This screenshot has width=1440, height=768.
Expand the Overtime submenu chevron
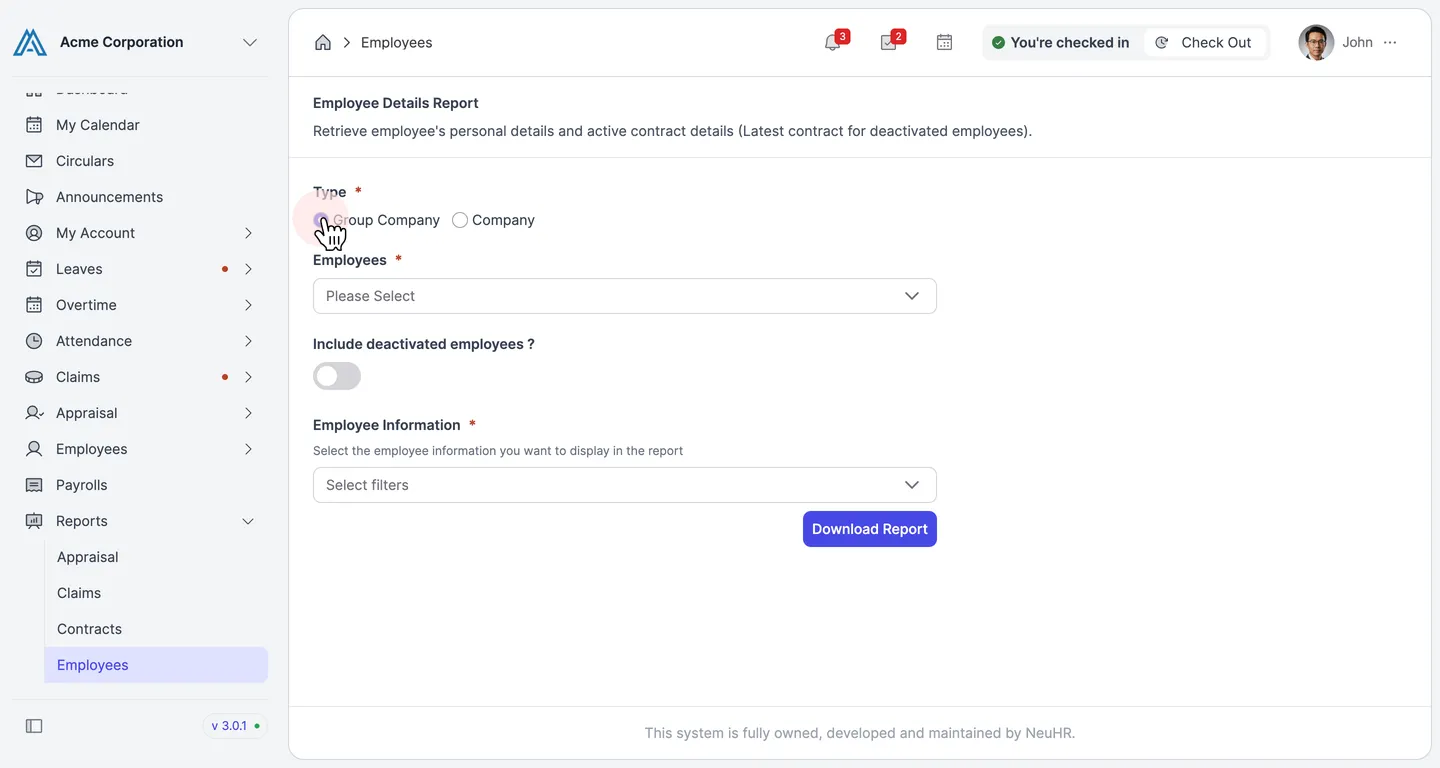(x=248, y=305)
